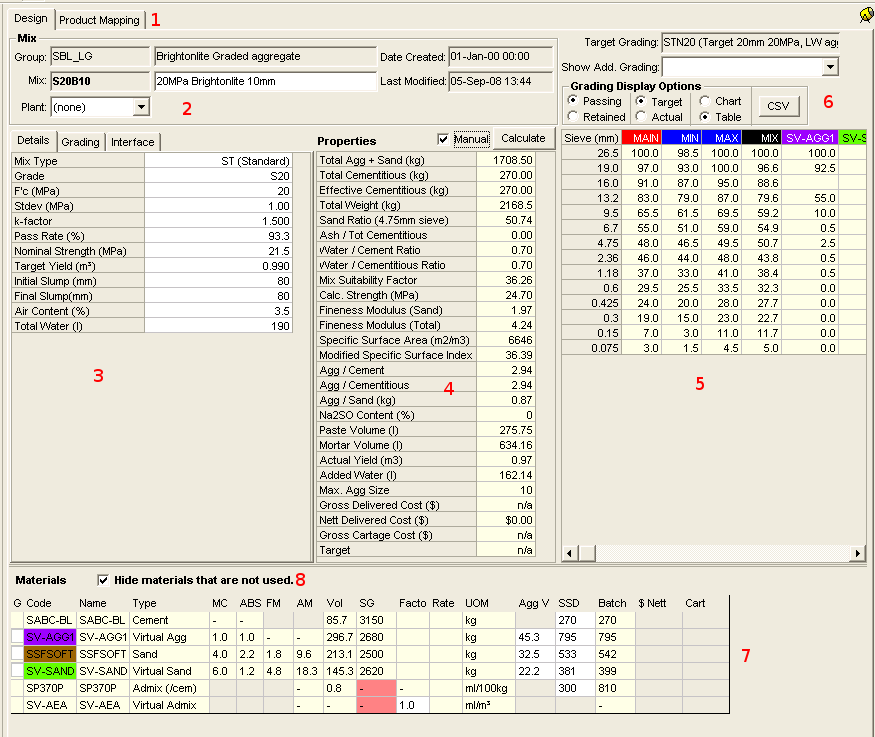Choose the Chart display option
Screen dimensions: 875x737
[705, 101]
